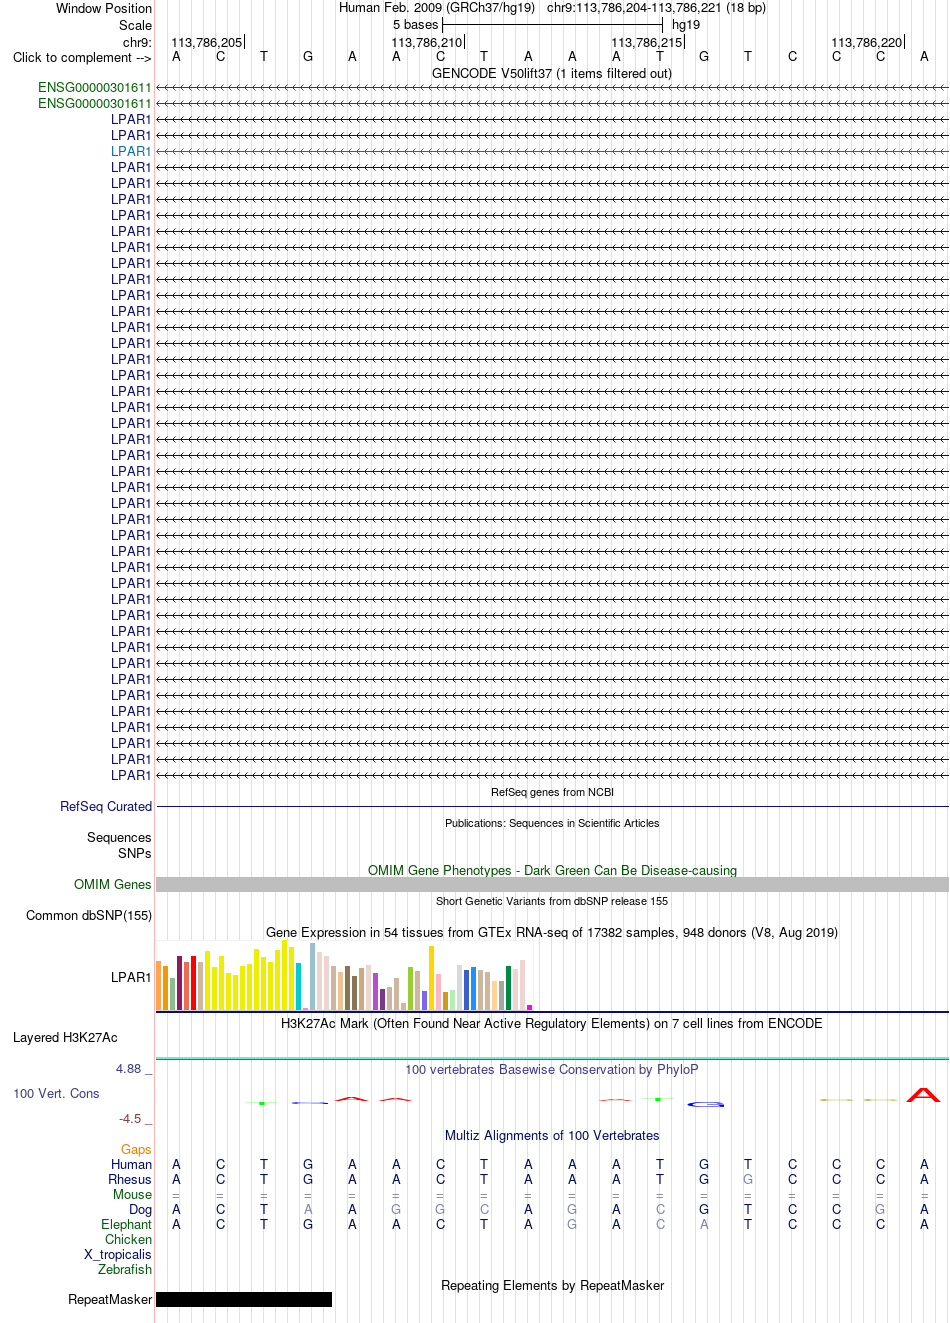The width and height of the screenshot is (950, 1323).
Task: Click position marker 113,786,220 on ruler
Action: 867,42
